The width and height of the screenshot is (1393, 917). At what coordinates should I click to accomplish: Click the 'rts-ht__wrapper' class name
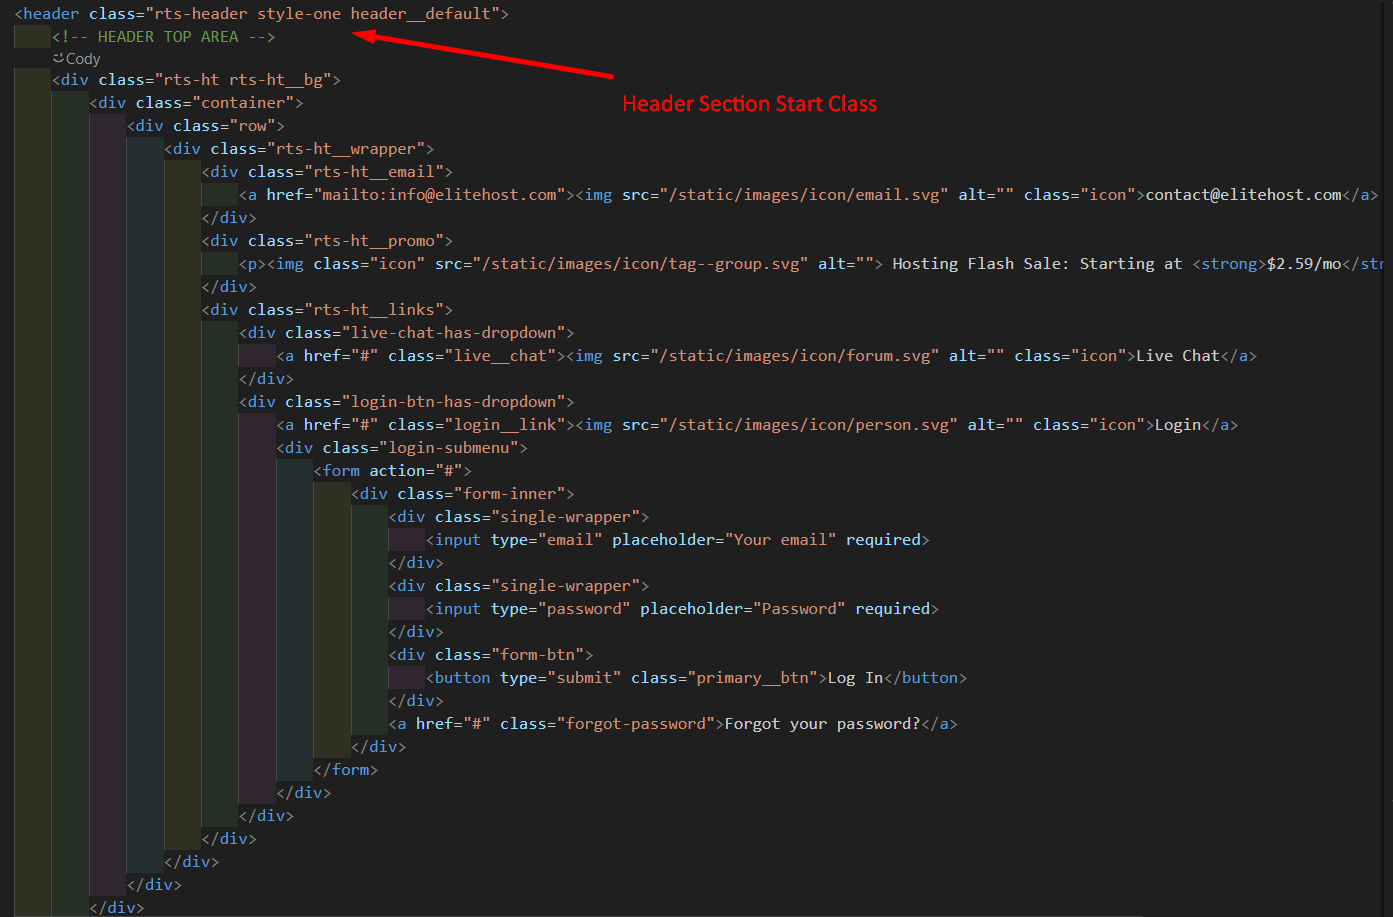coord(350,149)
